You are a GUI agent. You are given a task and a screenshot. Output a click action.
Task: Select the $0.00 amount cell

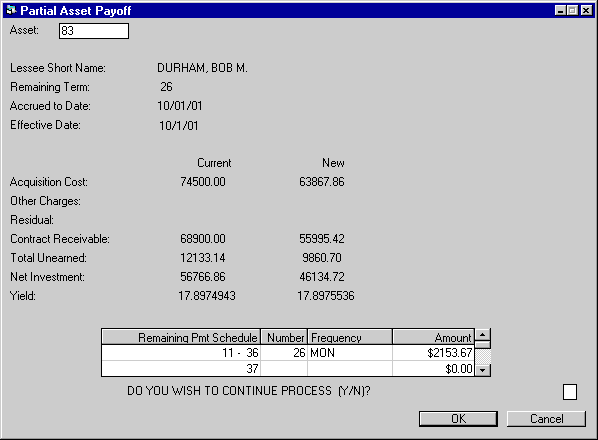pos(434,369)
